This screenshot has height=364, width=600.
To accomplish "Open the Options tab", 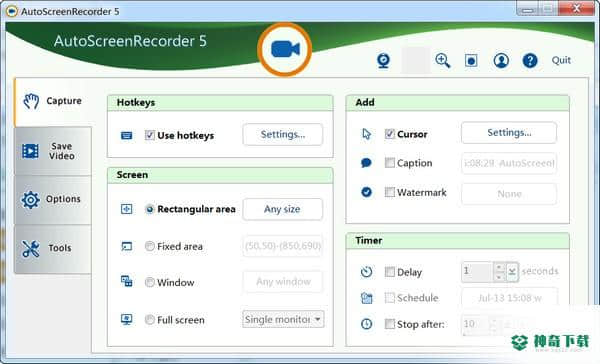I will click(53, 199).
